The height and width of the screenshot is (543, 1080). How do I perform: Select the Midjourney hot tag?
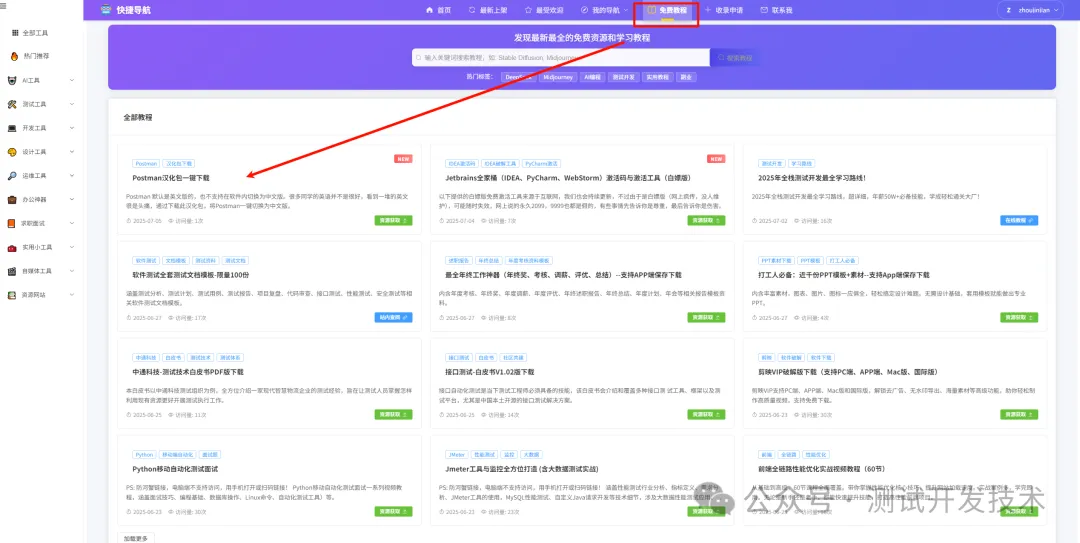pos(557,77)
